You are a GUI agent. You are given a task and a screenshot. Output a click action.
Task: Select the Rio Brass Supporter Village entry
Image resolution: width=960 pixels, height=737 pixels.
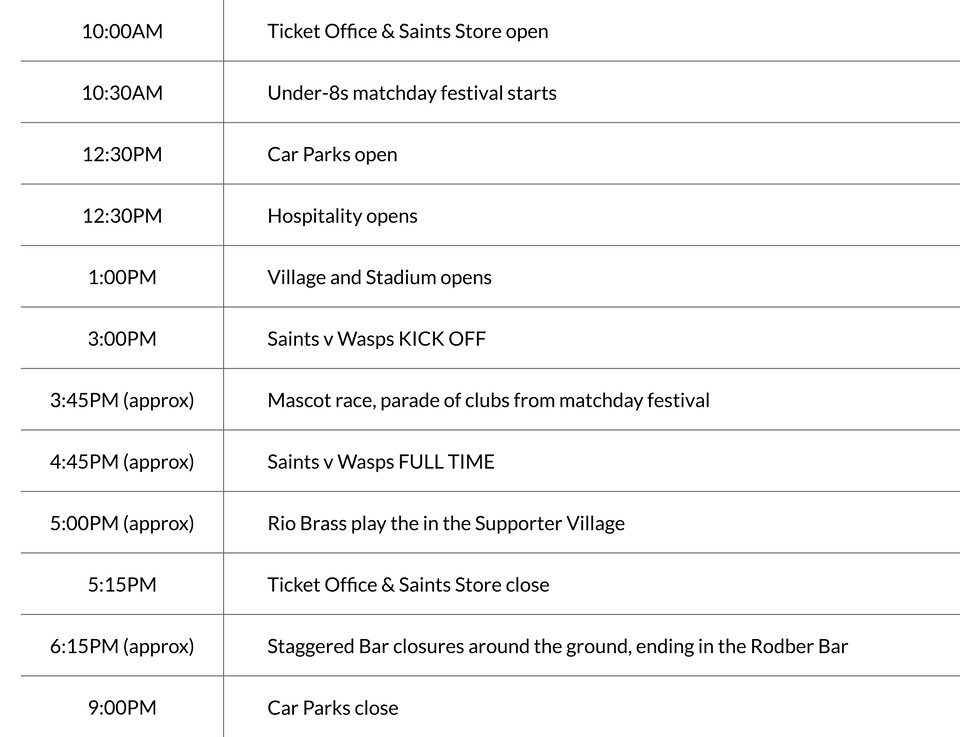(445, 523)
